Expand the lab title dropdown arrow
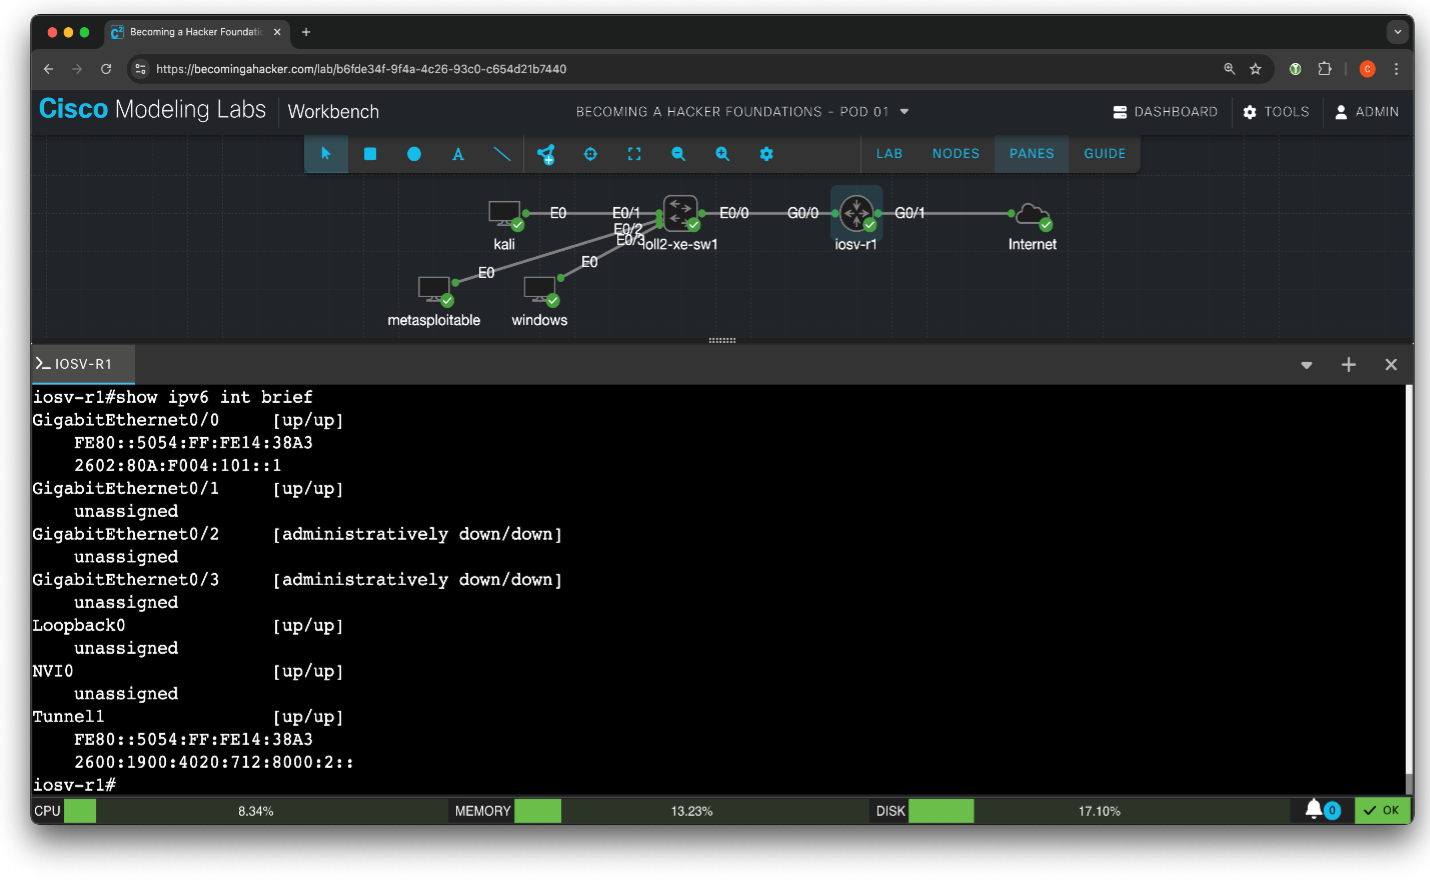This screenshot has height=892, width=1430. click(x=904, y=112)
